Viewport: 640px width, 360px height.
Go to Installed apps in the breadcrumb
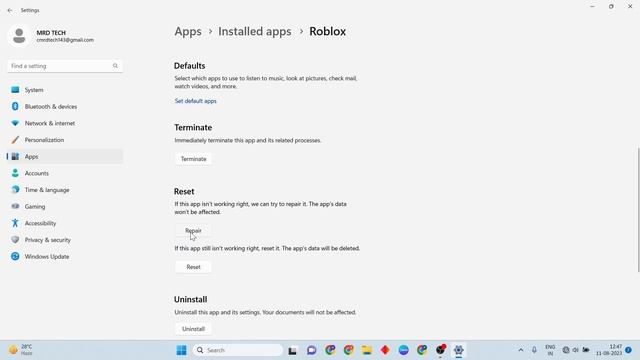pos(255,31)
